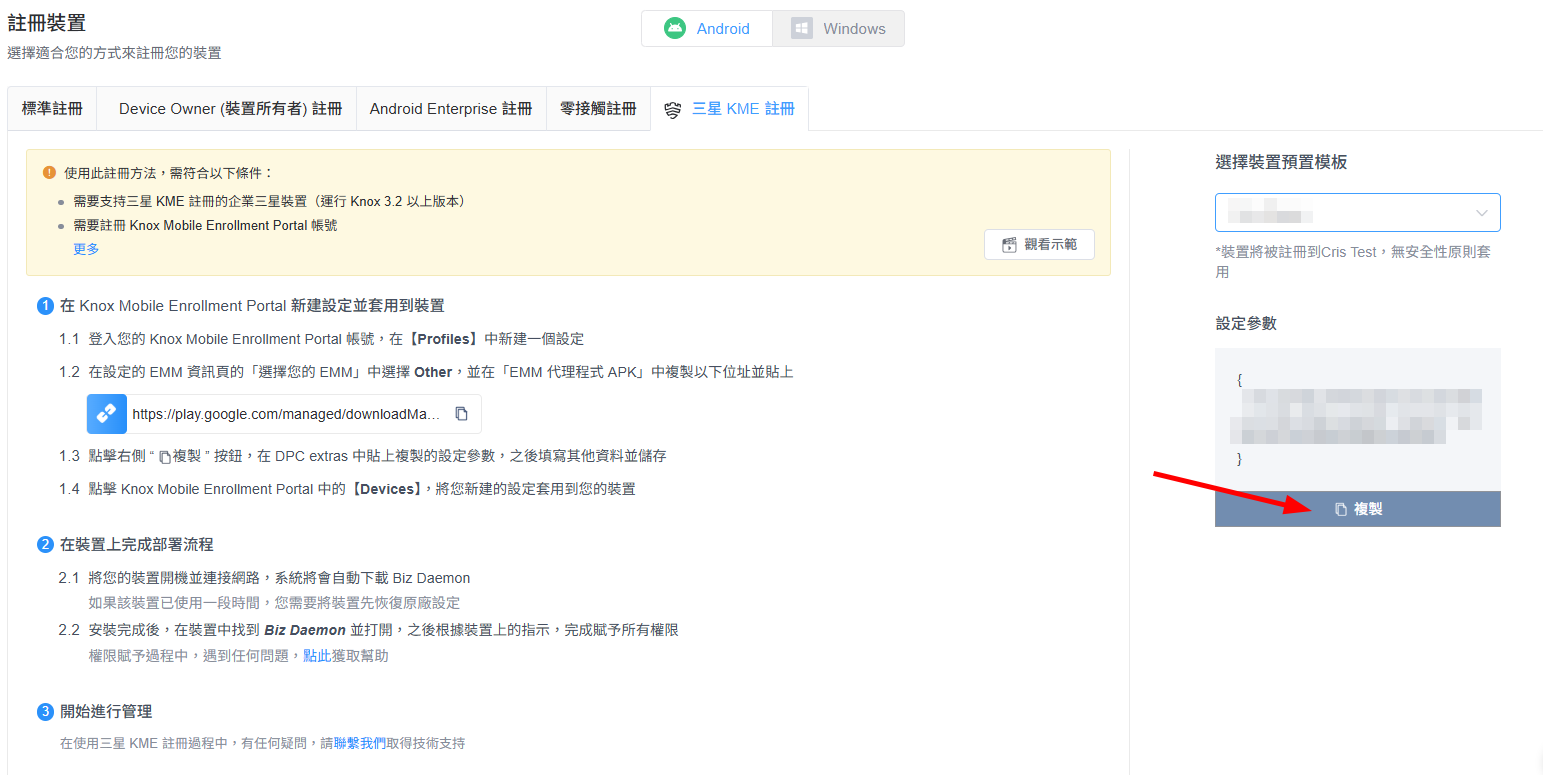Expand conditions with the 更多 link
The width and height of the screenshot is (1543, 775).
click(x=86, y=249)
